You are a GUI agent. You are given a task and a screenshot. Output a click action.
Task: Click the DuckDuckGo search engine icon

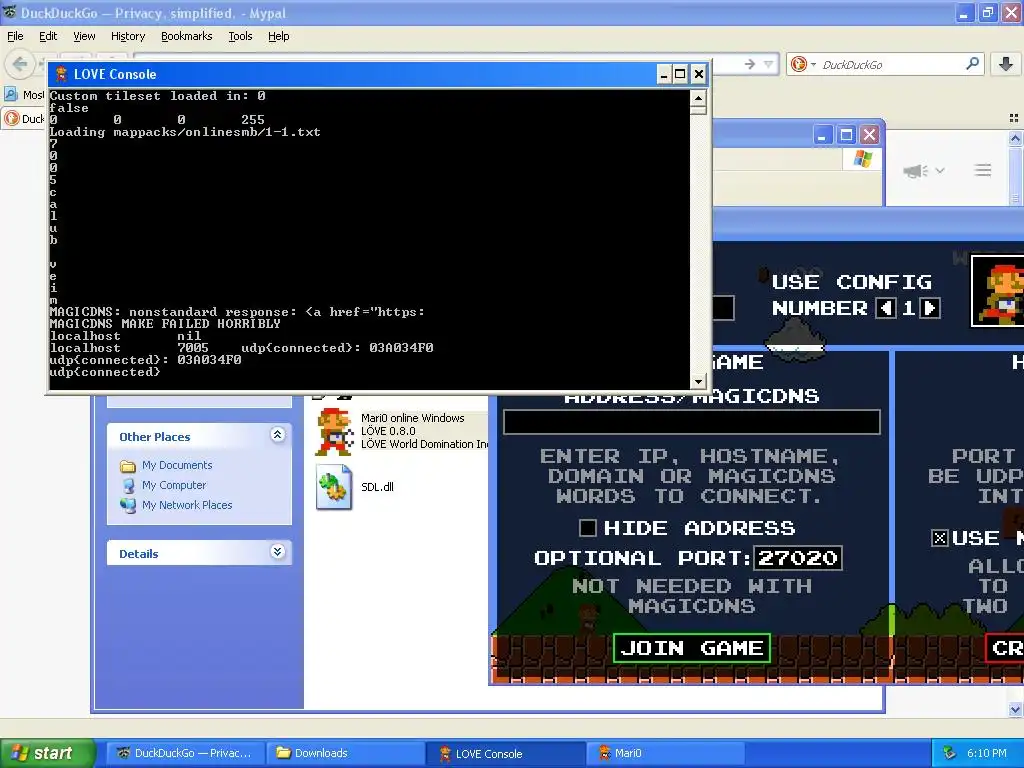point(798,64)
